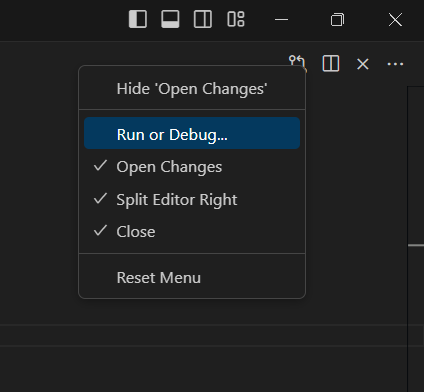424x392 pixels.
Task: Open the Customize Layout icon
Action: pyautogui.click(x=236, y=19)
